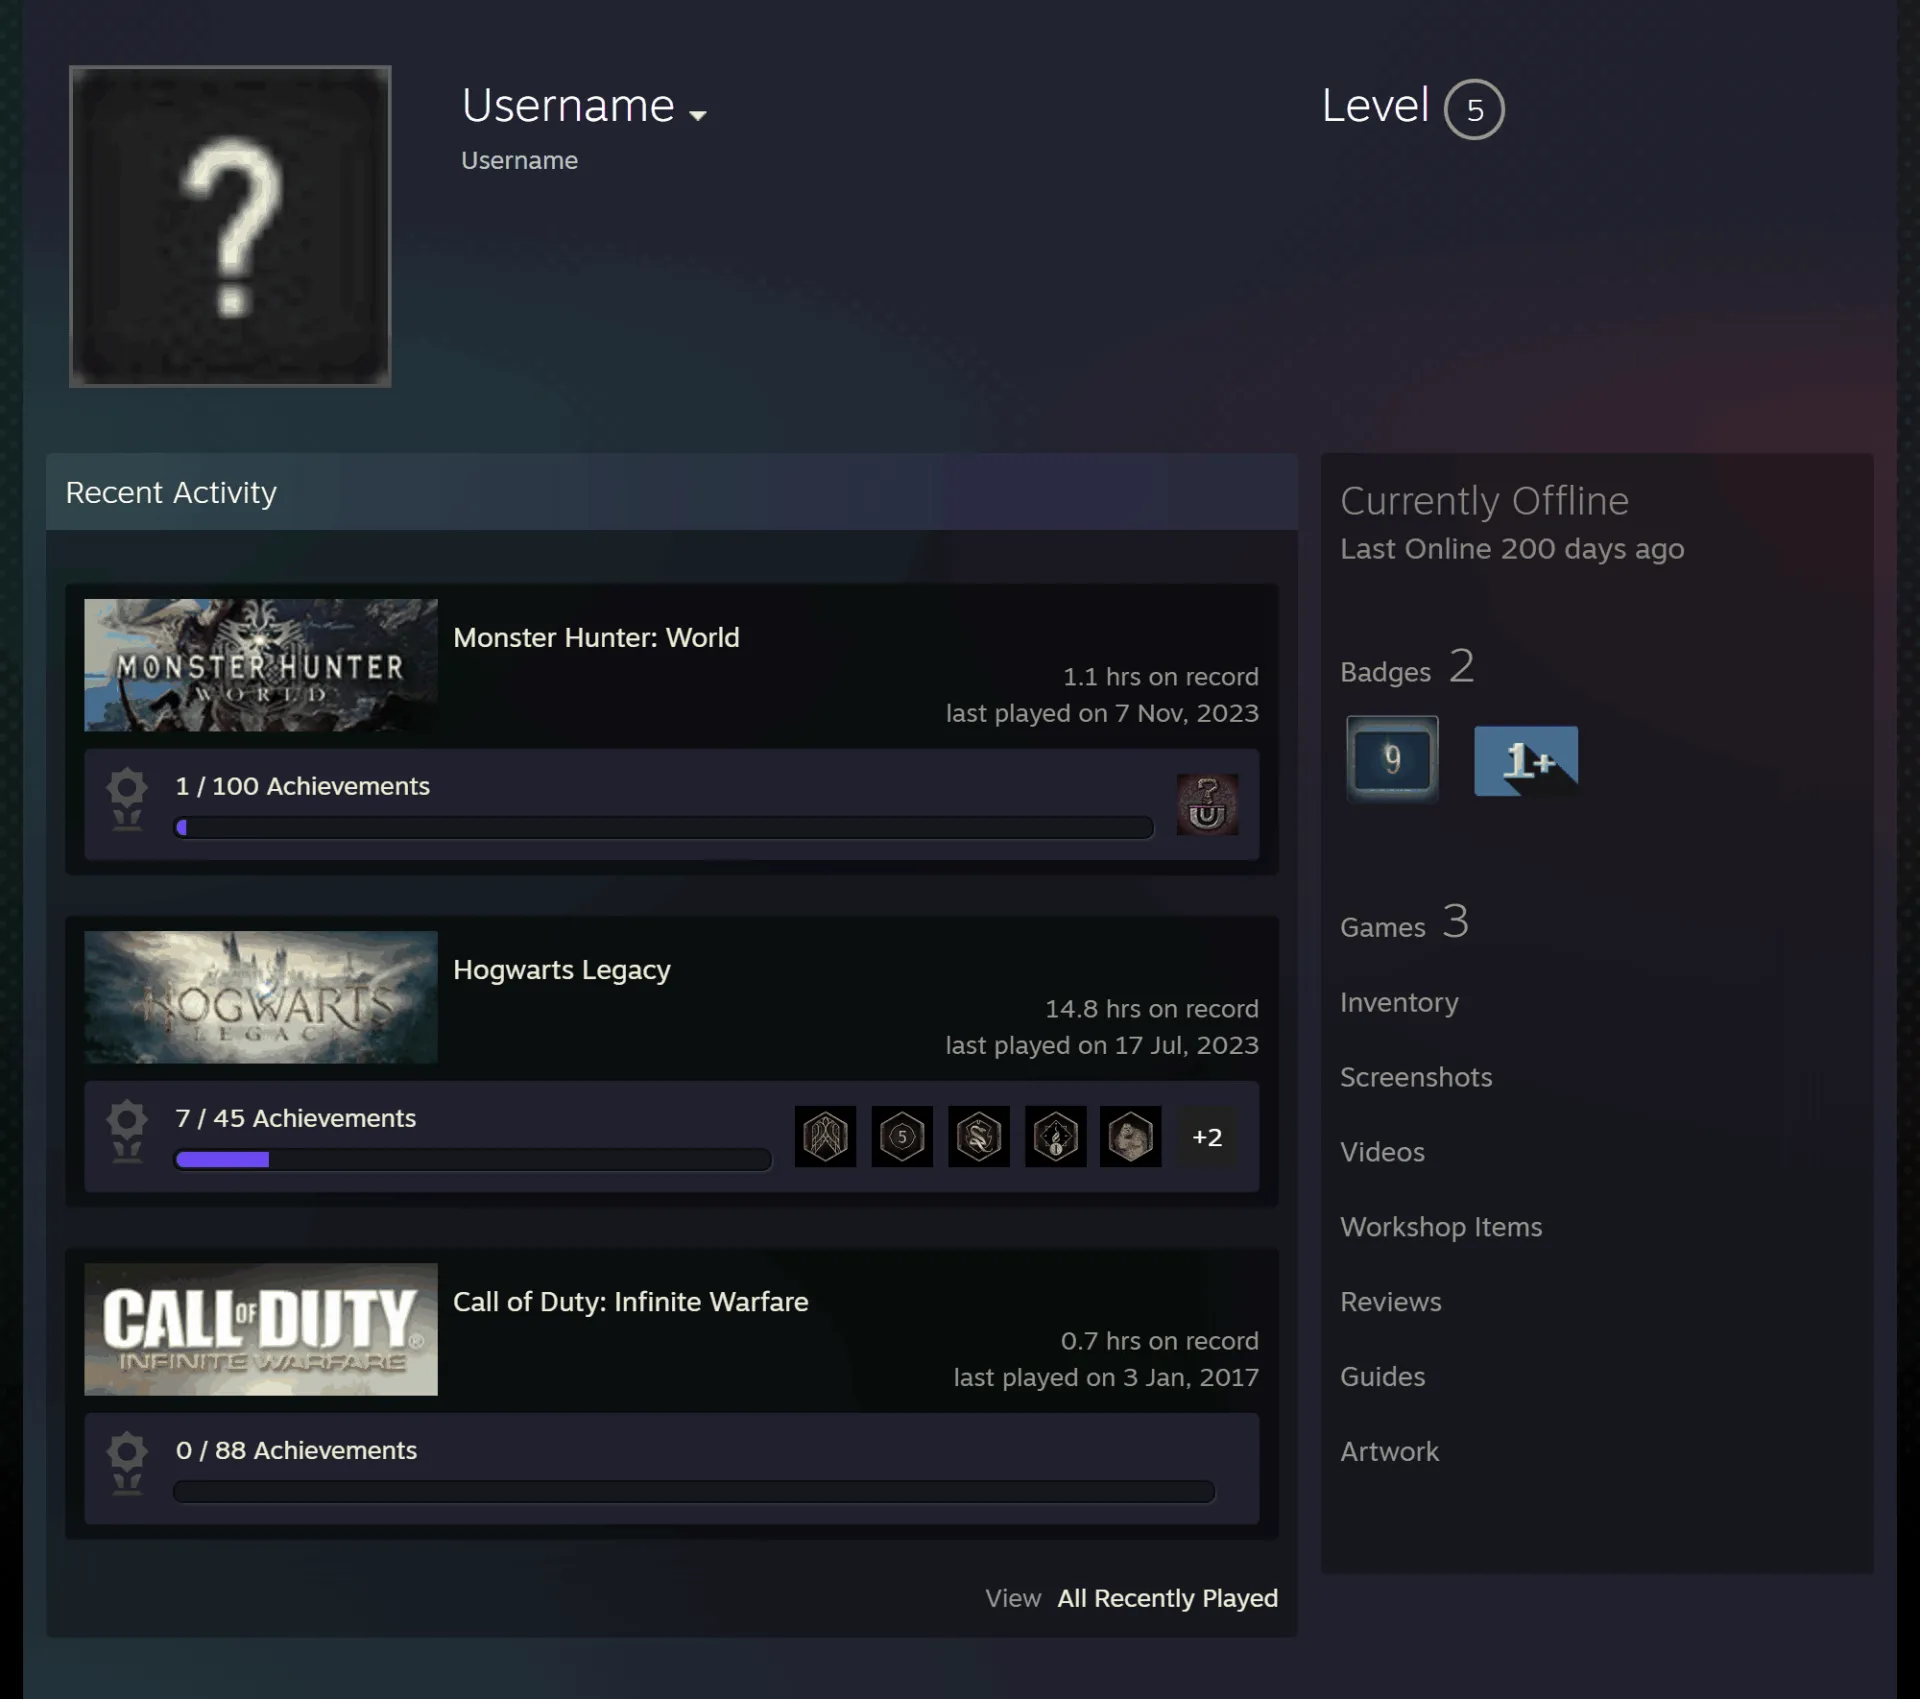Open the Screenshots link

pos(1416,1077)
